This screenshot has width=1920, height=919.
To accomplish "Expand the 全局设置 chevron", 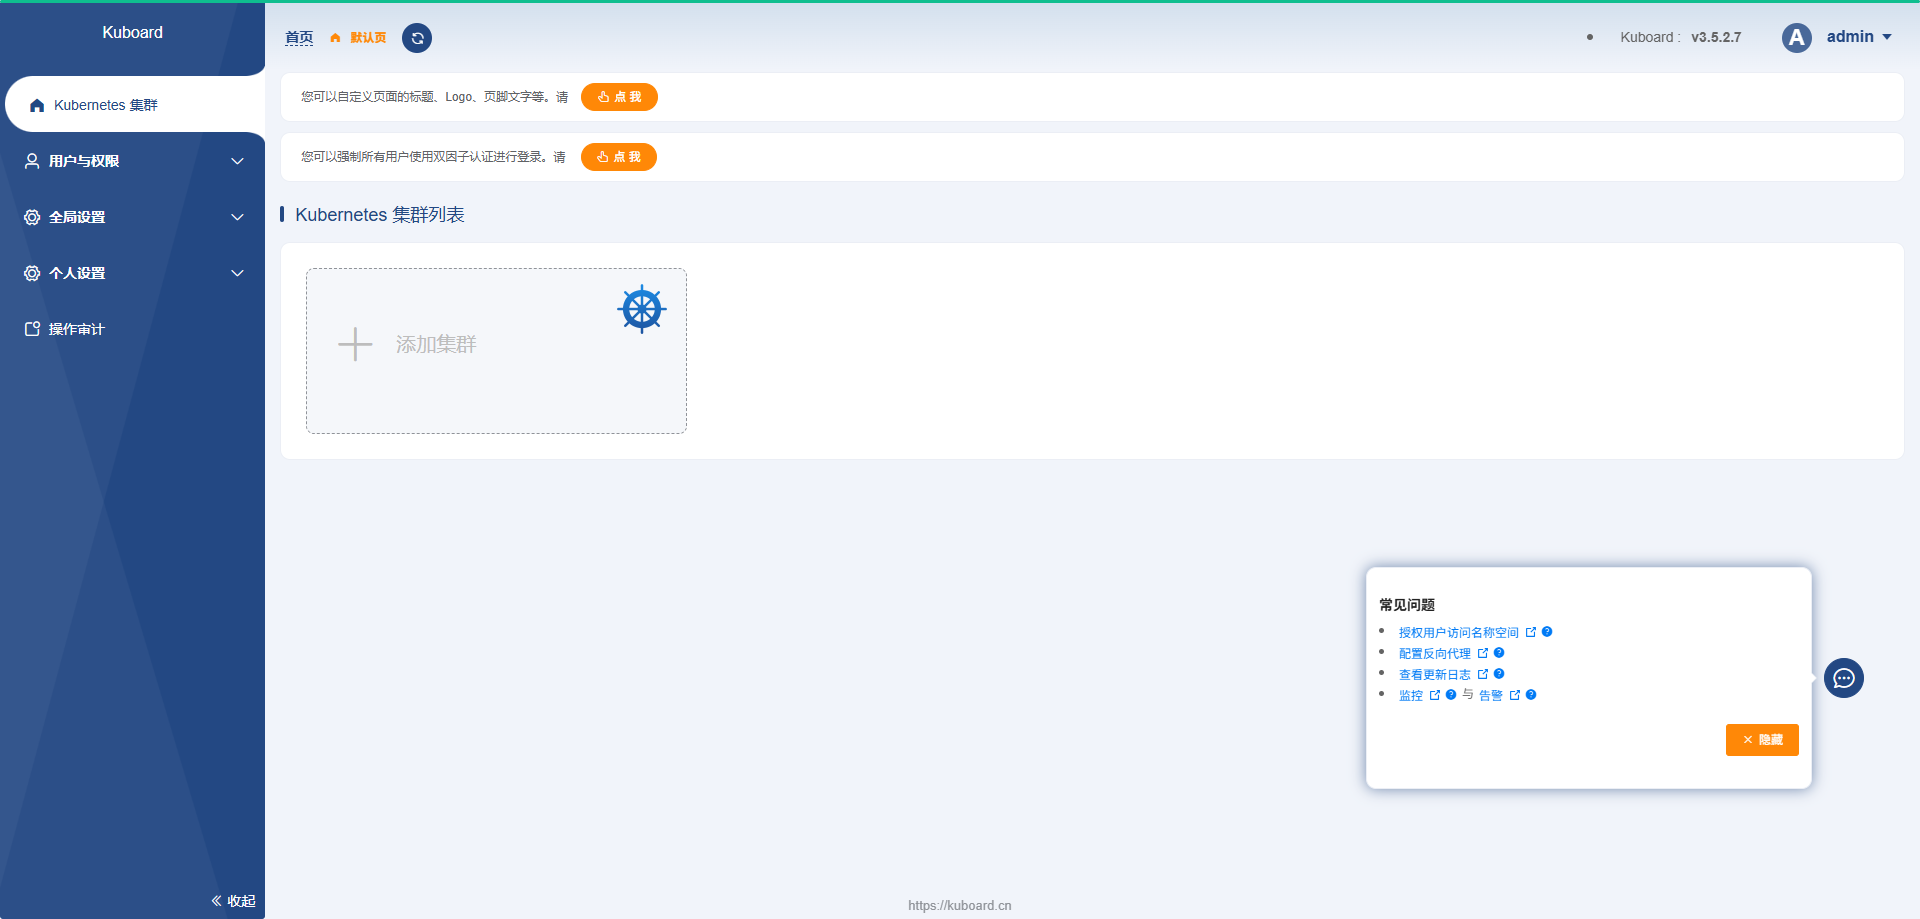I will click(x=237, y=217).
